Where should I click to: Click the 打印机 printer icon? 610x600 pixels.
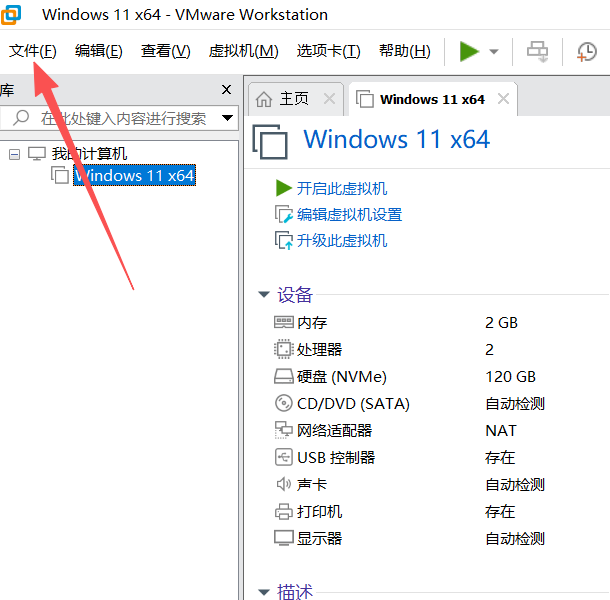284,512
